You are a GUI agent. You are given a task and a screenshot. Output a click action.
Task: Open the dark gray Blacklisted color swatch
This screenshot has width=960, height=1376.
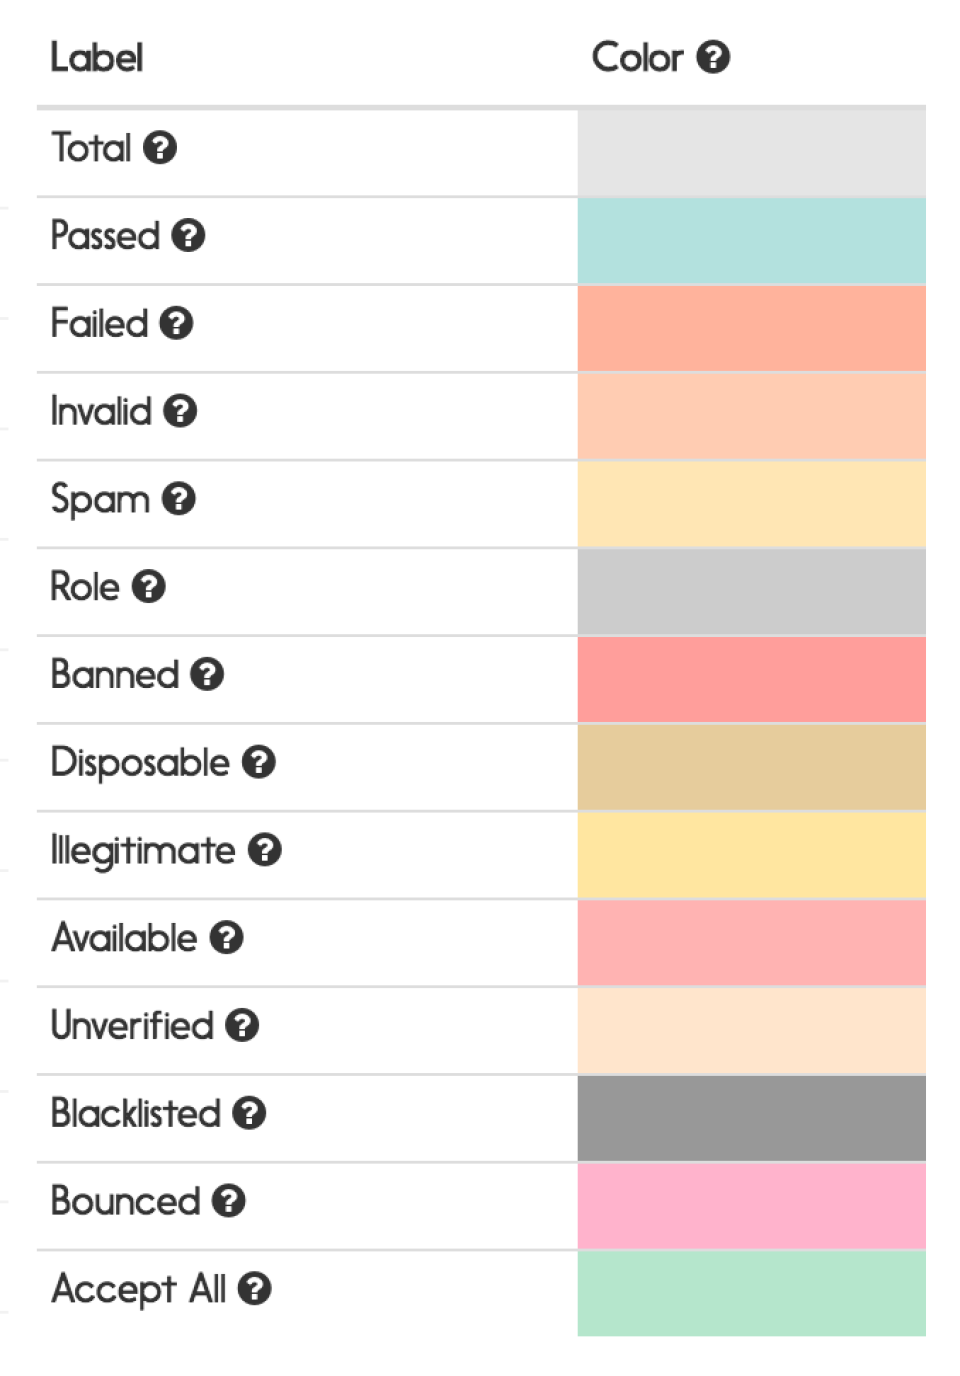point(751,1118)
